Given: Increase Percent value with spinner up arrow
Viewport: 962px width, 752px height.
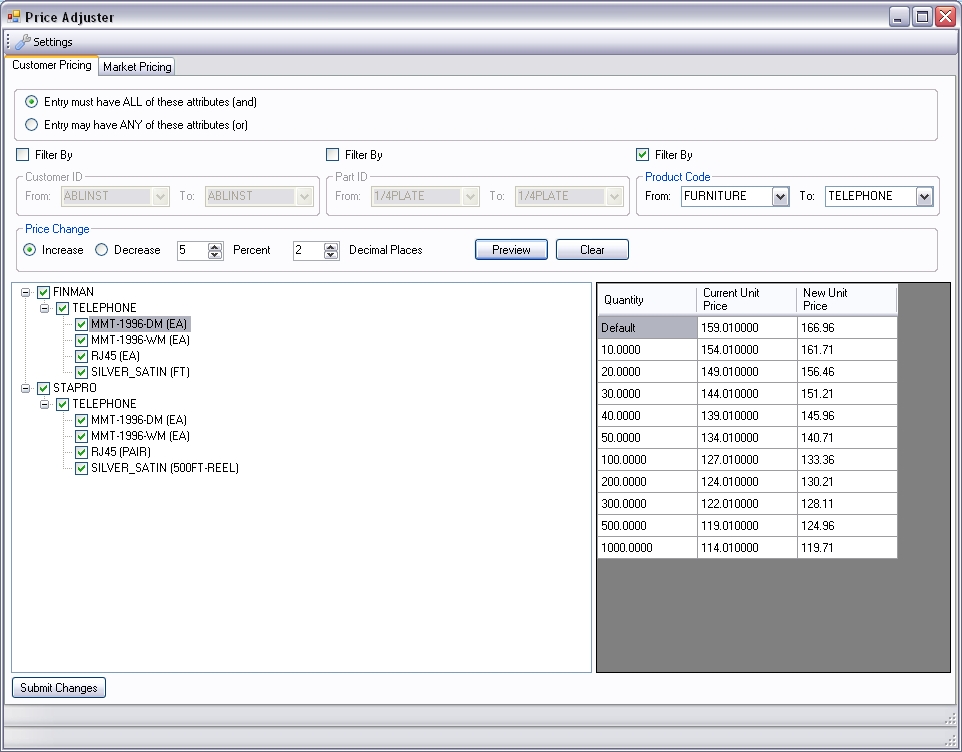Looking at the screenshot, I should point(215,246).
